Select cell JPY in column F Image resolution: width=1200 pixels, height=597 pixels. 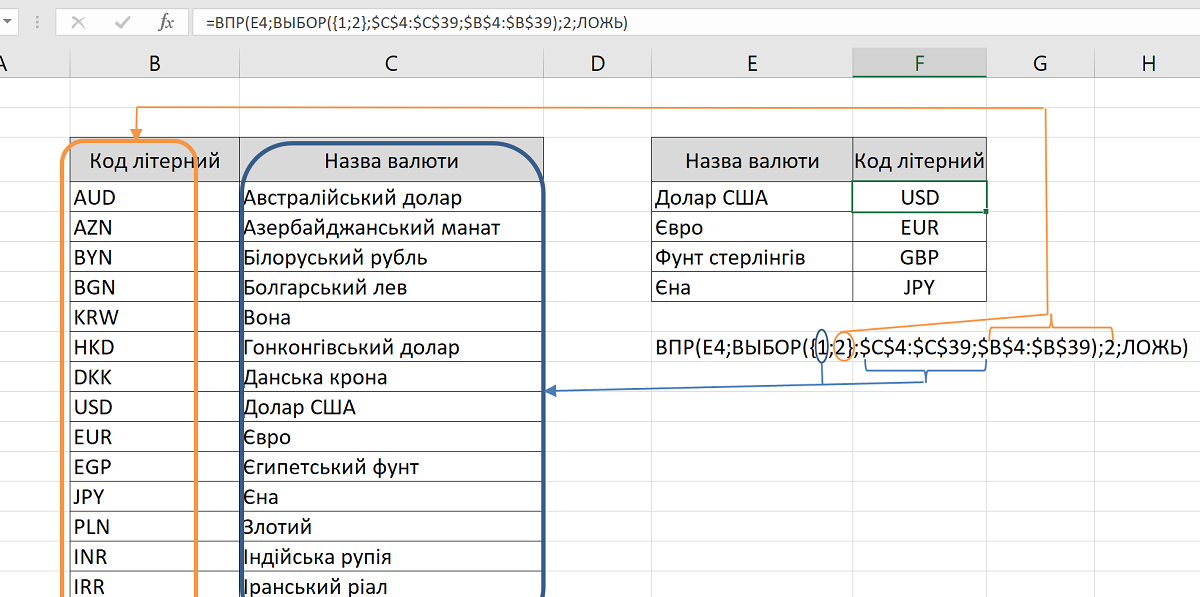click(x=919, y=287)
